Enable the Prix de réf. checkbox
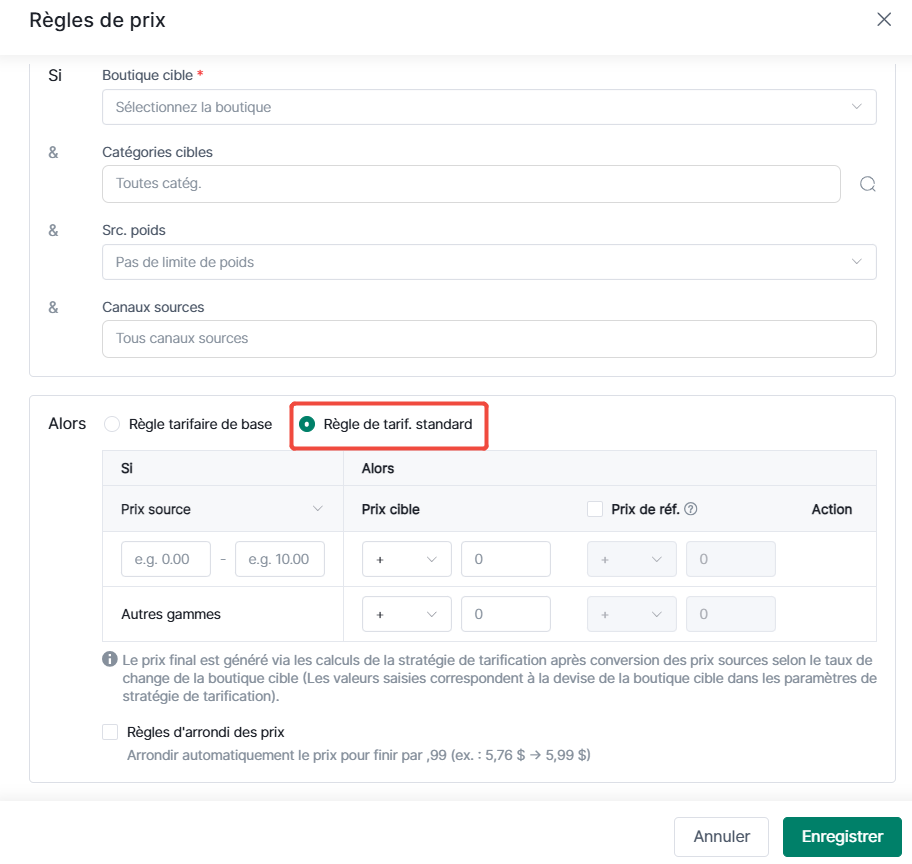 (x=594, y=509)
